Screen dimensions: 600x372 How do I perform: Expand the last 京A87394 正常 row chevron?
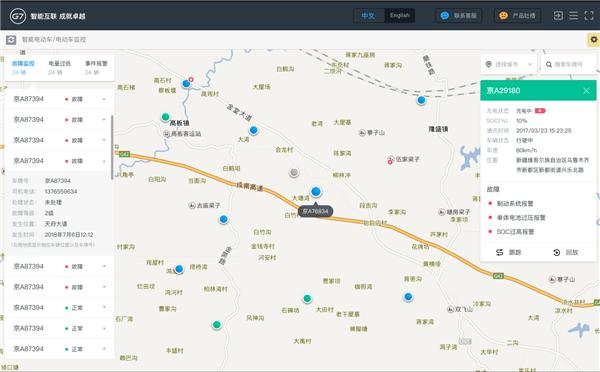click(x=104, y=349)
